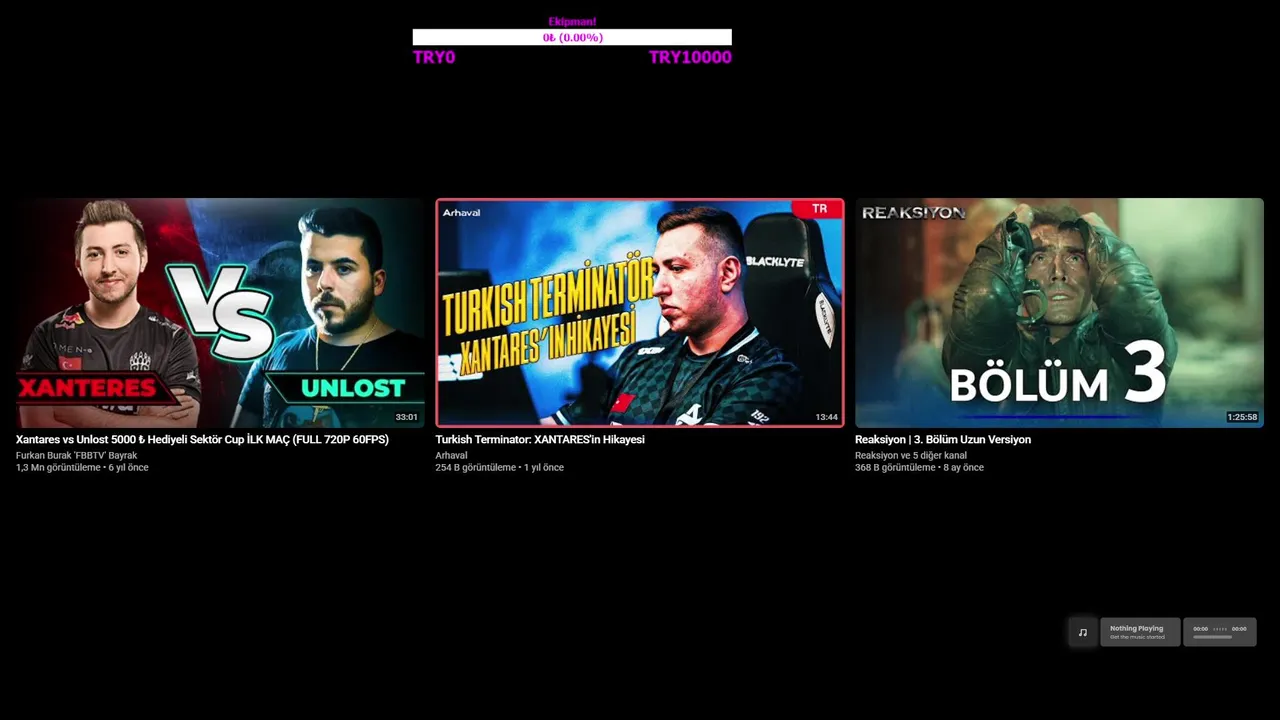Image resolution: width=1280 pixels, height=720 pixels.
Task: Open the Xantares vs Unlost video thumbnail
Action: 220,313
